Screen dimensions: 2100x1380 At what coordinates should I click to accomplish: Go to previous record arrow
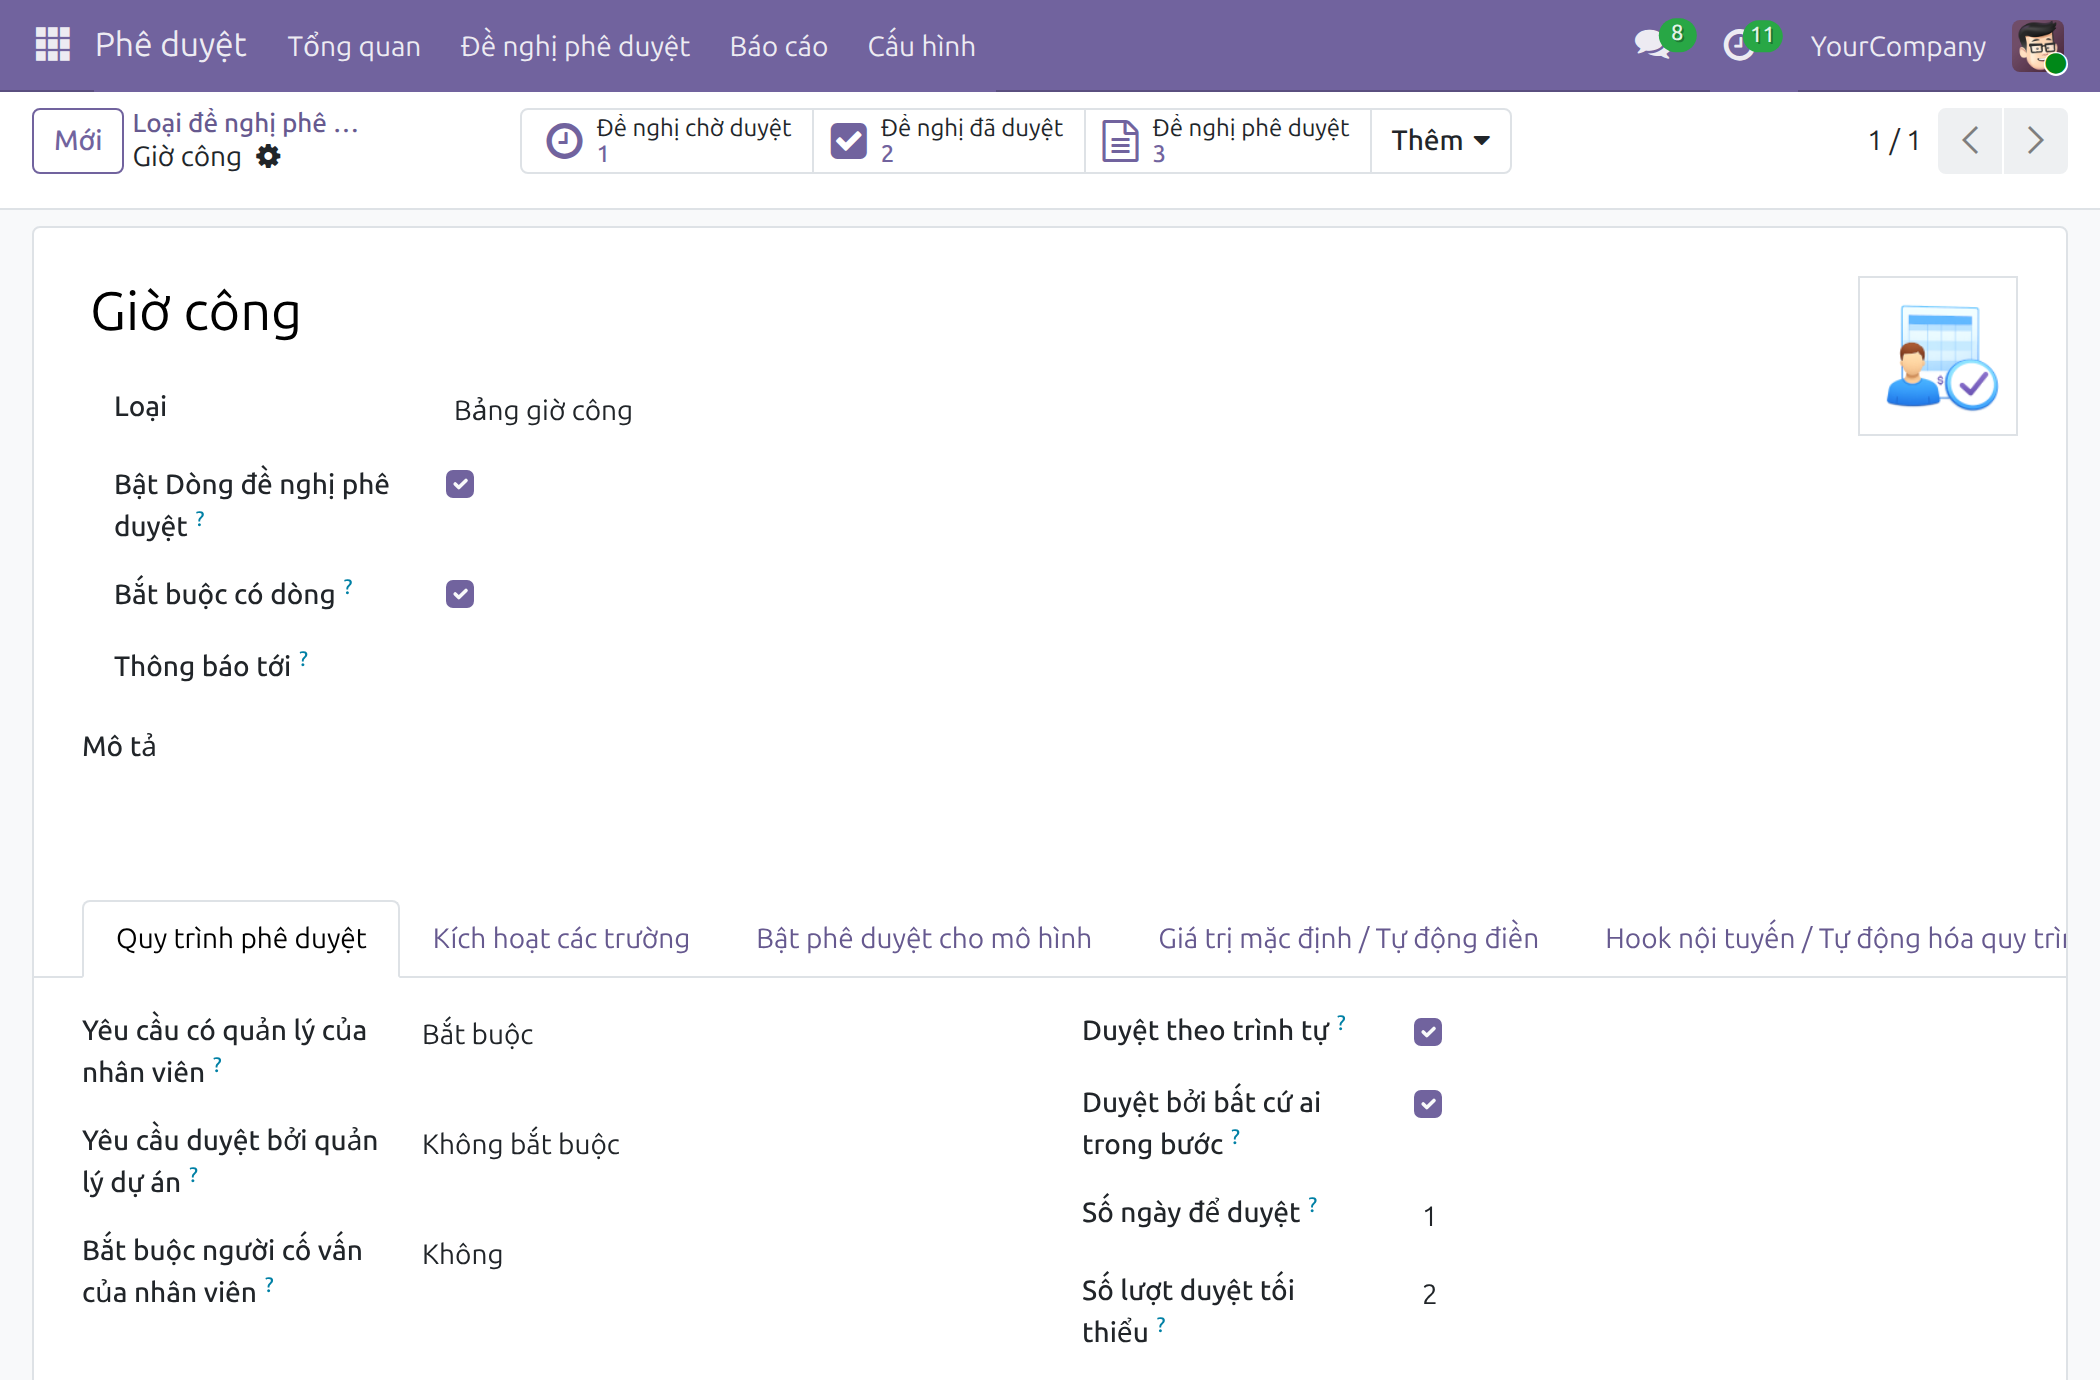pyautogui.click(x=1970, y=141)
